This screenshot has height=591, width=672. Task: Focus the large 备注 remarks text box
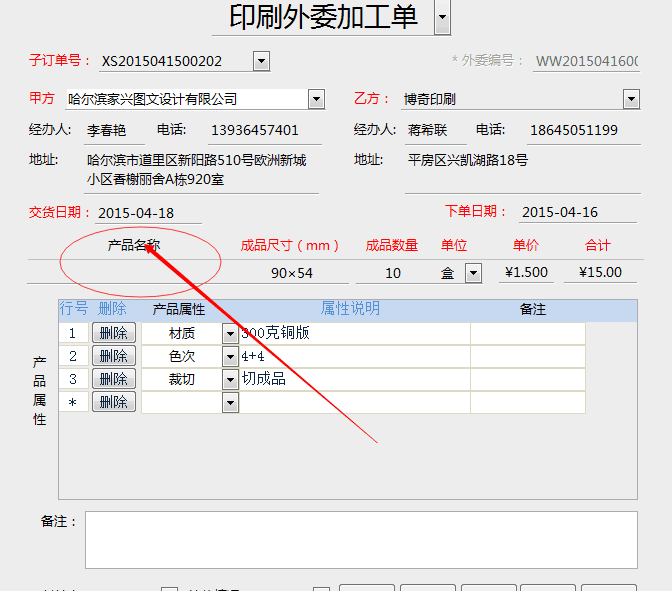click(x=360, y=539)
